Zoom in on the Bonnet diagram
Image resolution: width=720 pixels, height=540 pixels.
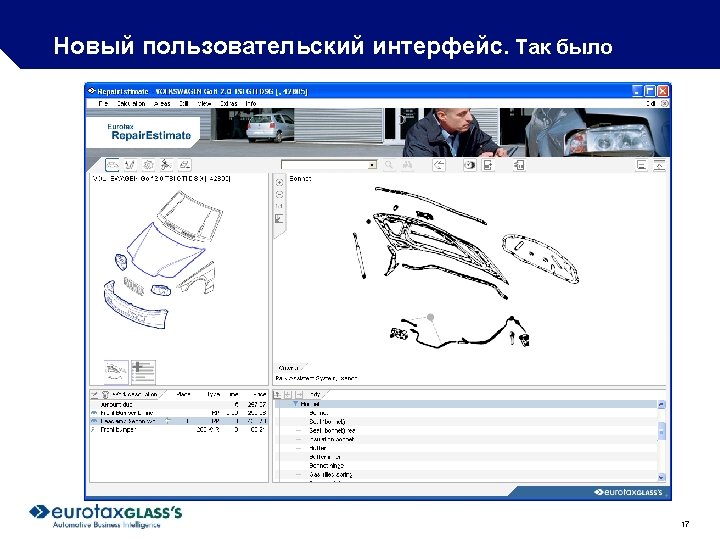279,182
